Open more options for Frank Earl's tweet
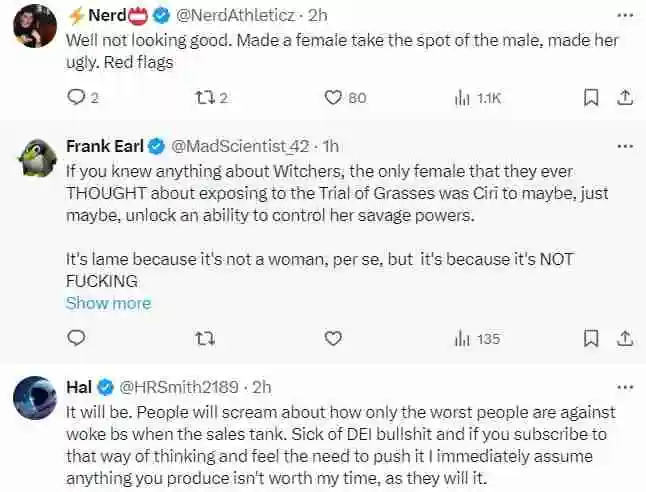 [625, 146]
